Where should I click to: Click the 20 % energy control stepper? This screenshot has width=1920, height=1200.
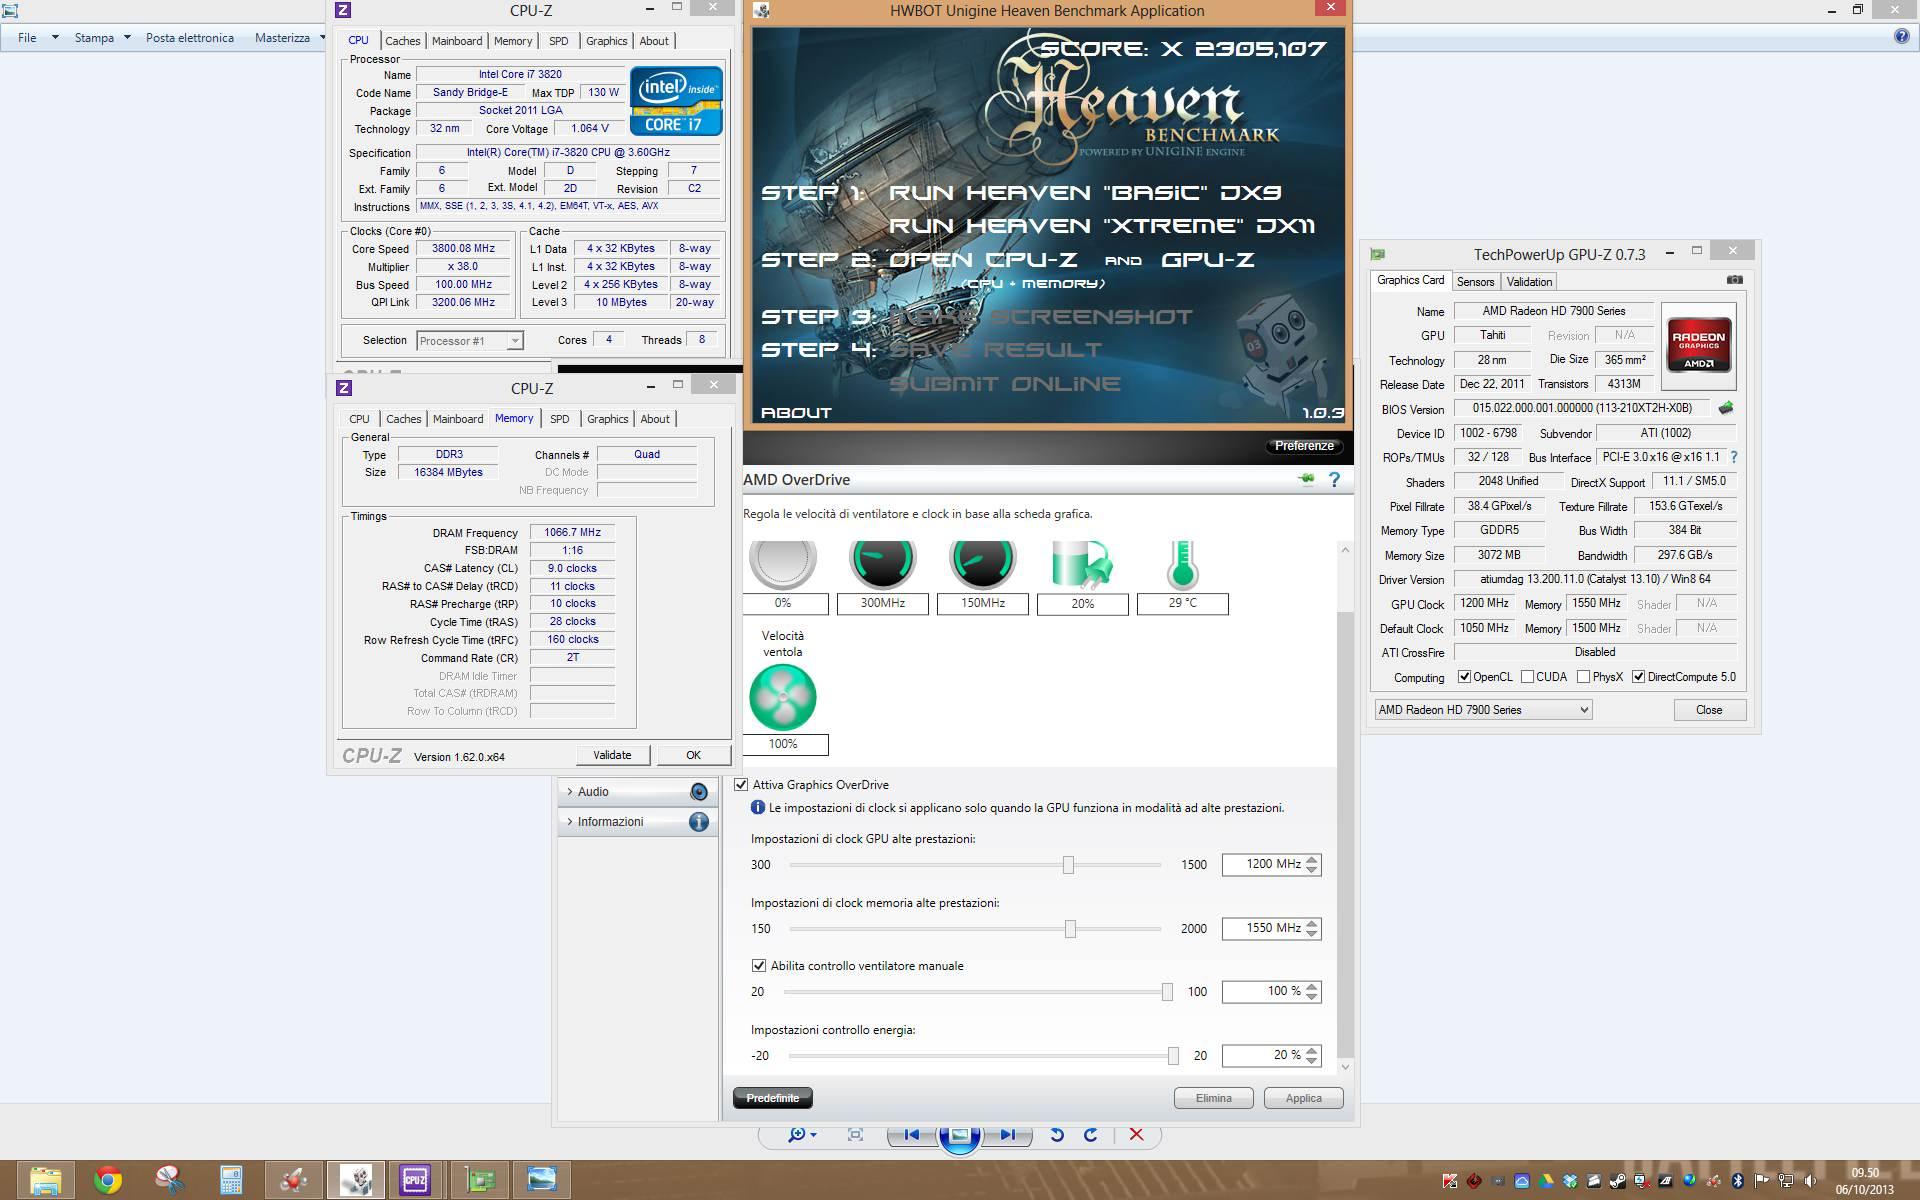1313,1055
